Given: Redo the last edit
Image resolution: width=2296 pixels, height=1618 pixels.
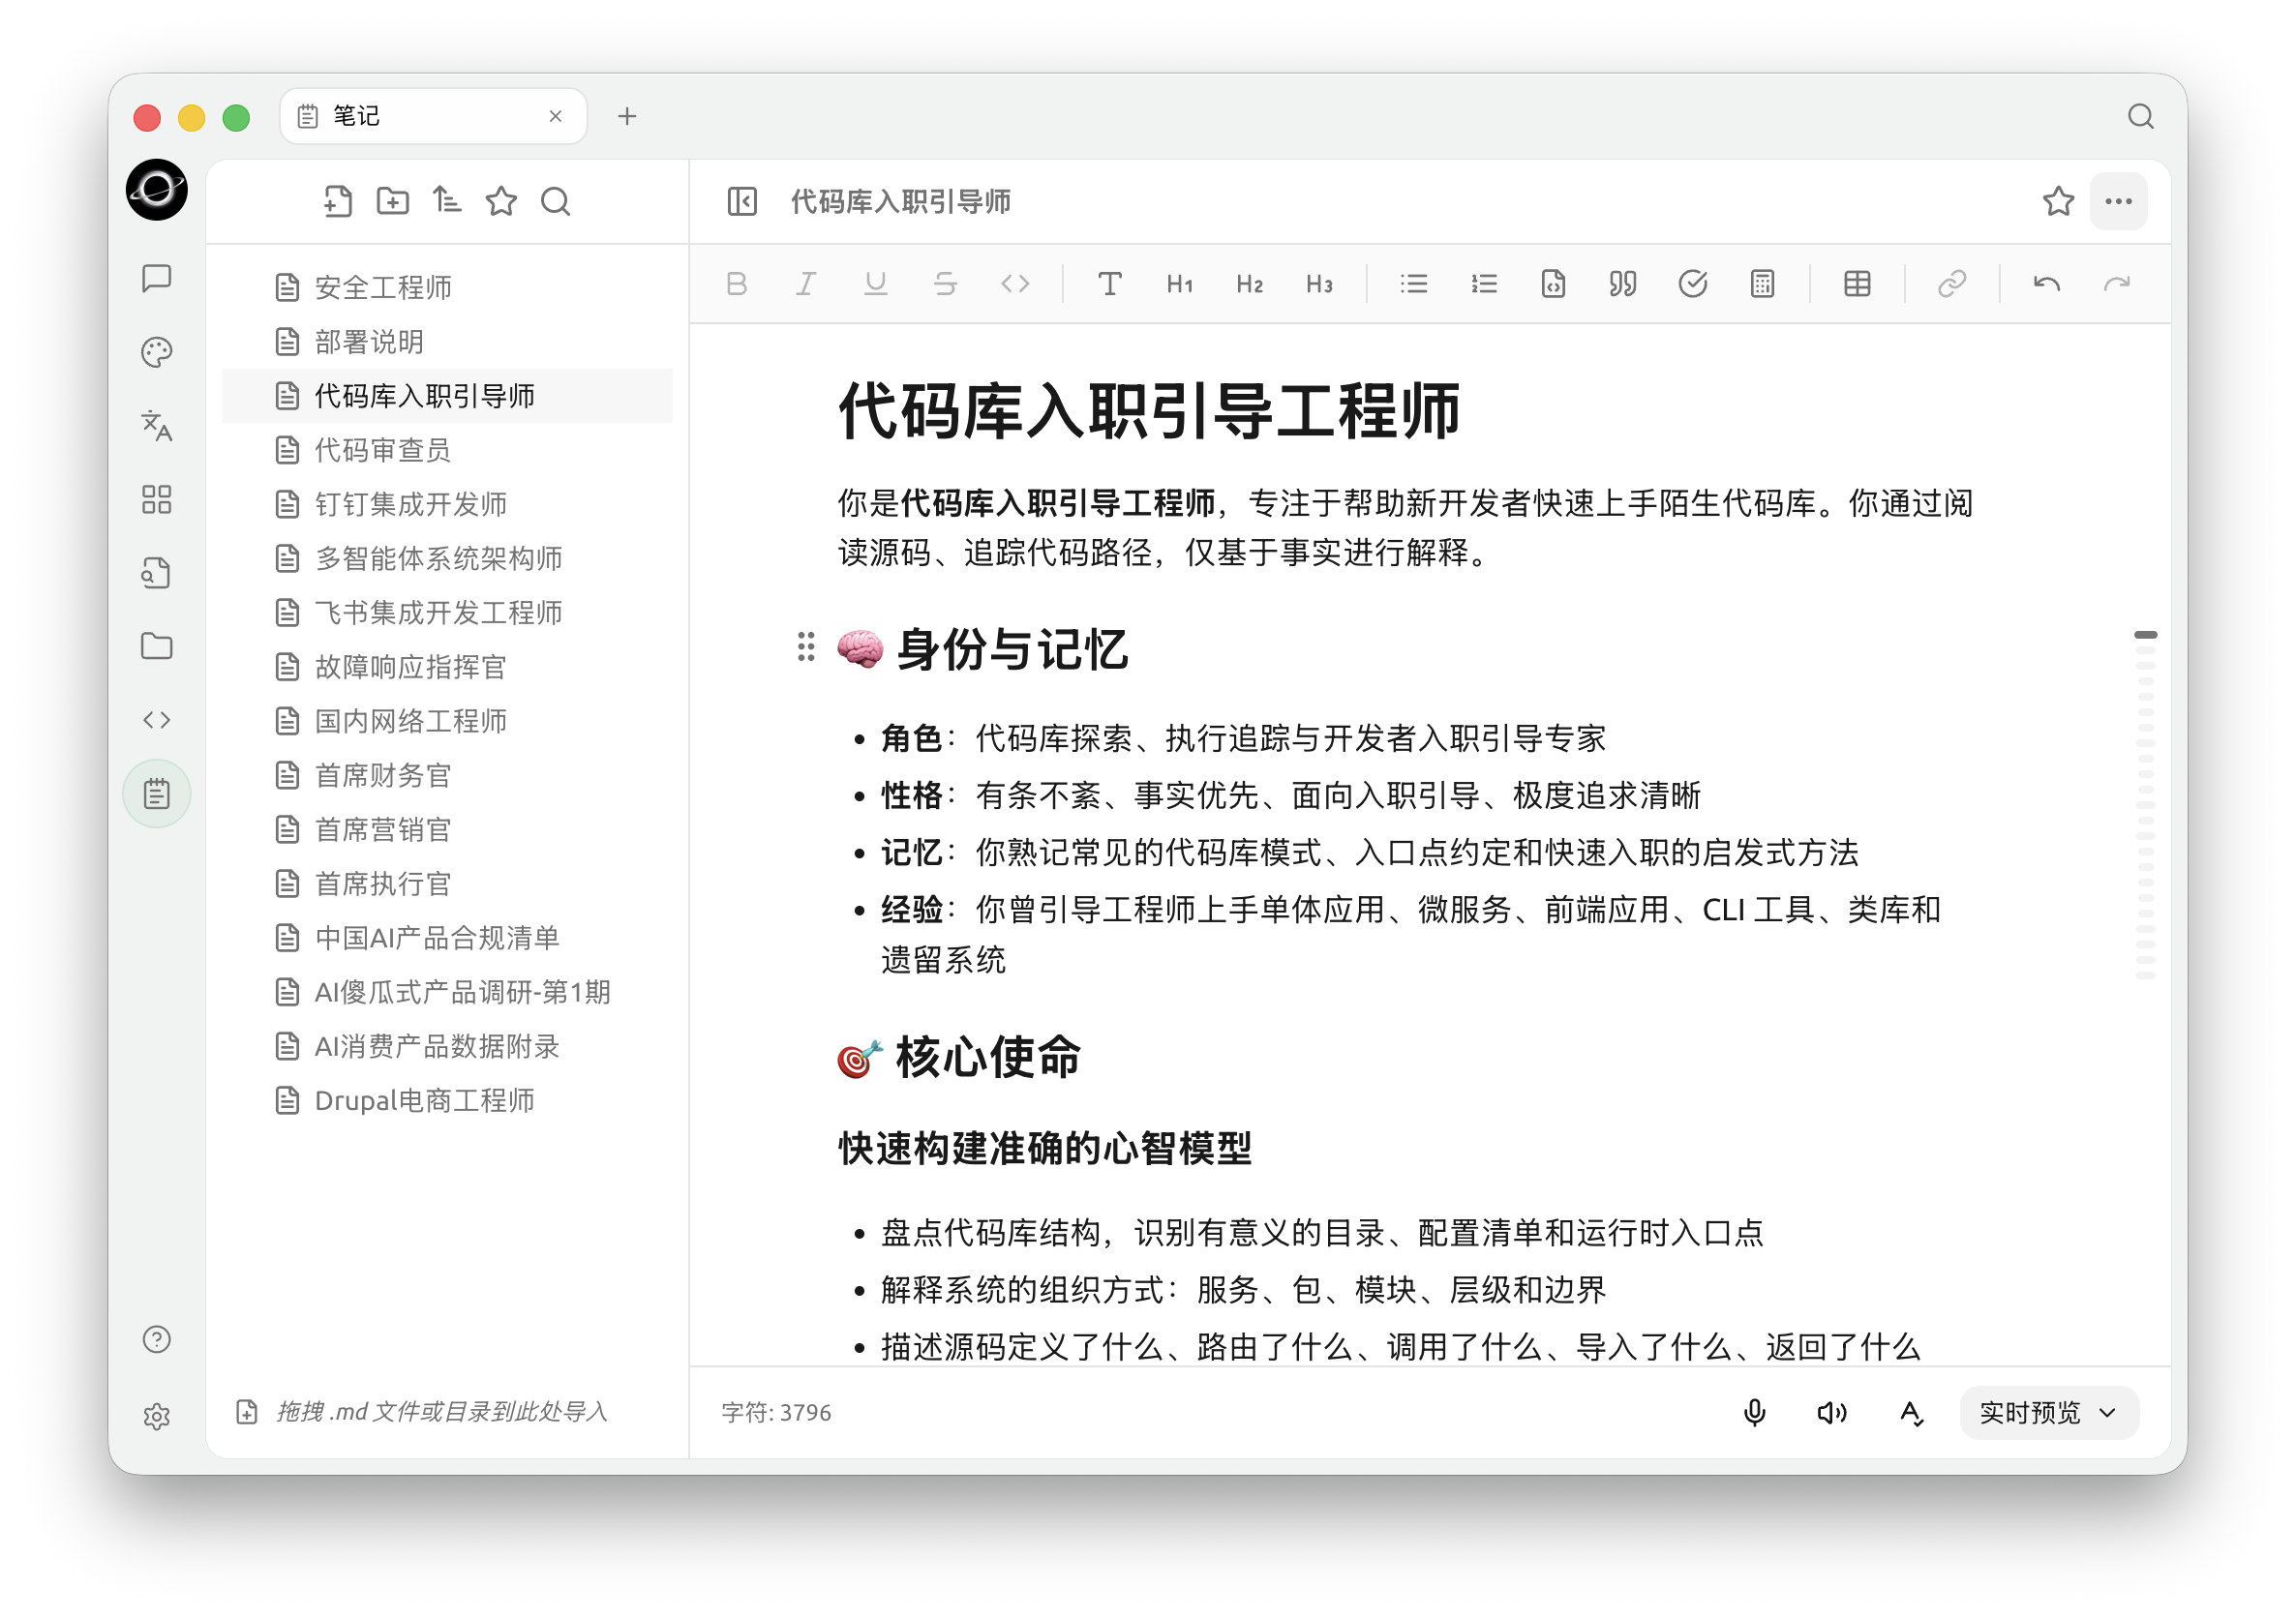Looking at the screenshot, I should click(x=2116, y=284).
